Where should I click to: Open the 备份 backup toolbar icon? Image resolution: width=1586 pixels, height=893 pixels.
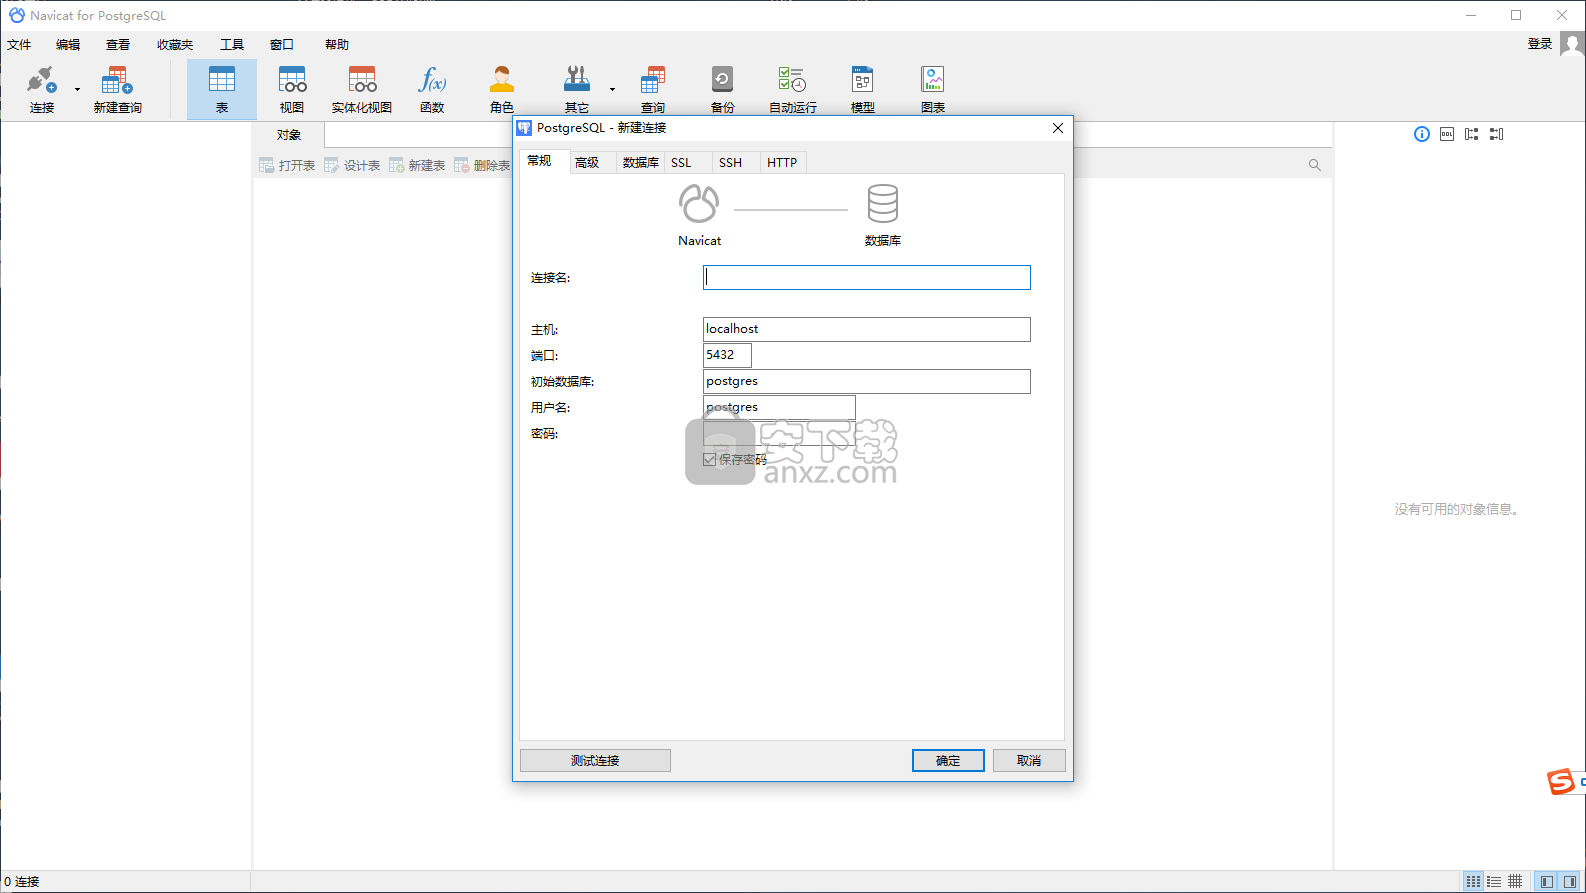tap(722, 89)
